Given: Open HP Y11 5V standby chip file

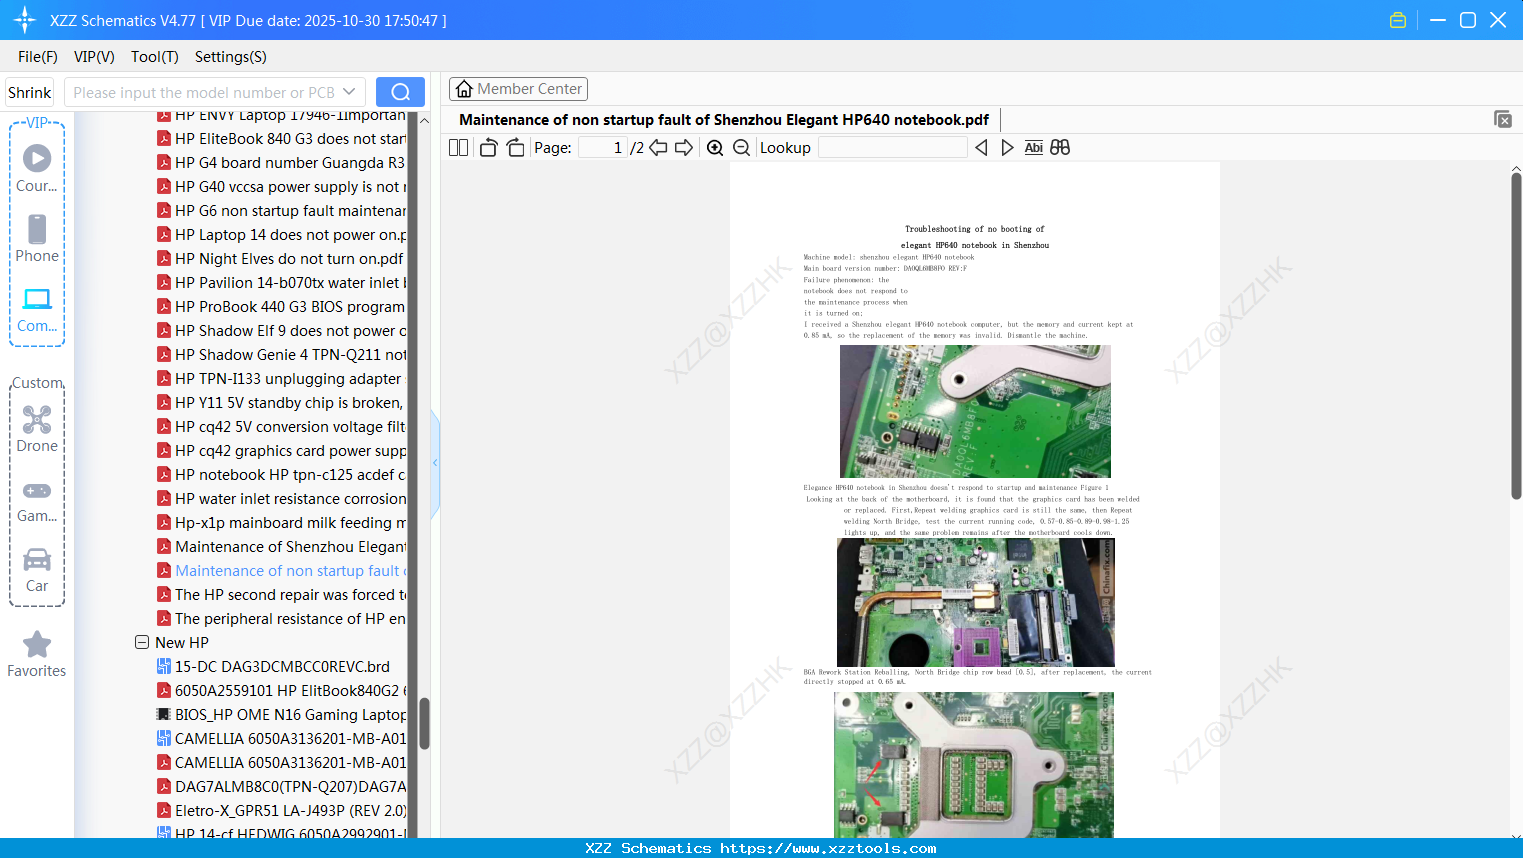Looking at the screenshot, I should pos(281,403).
